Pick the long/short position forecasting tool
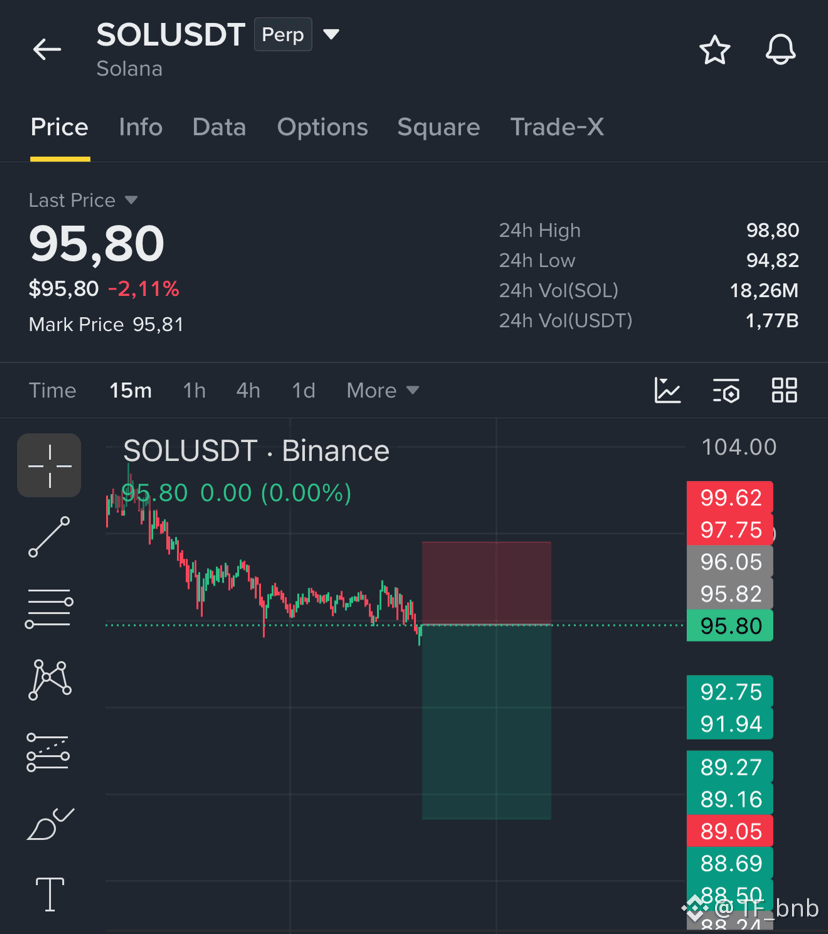 (48, 752)
